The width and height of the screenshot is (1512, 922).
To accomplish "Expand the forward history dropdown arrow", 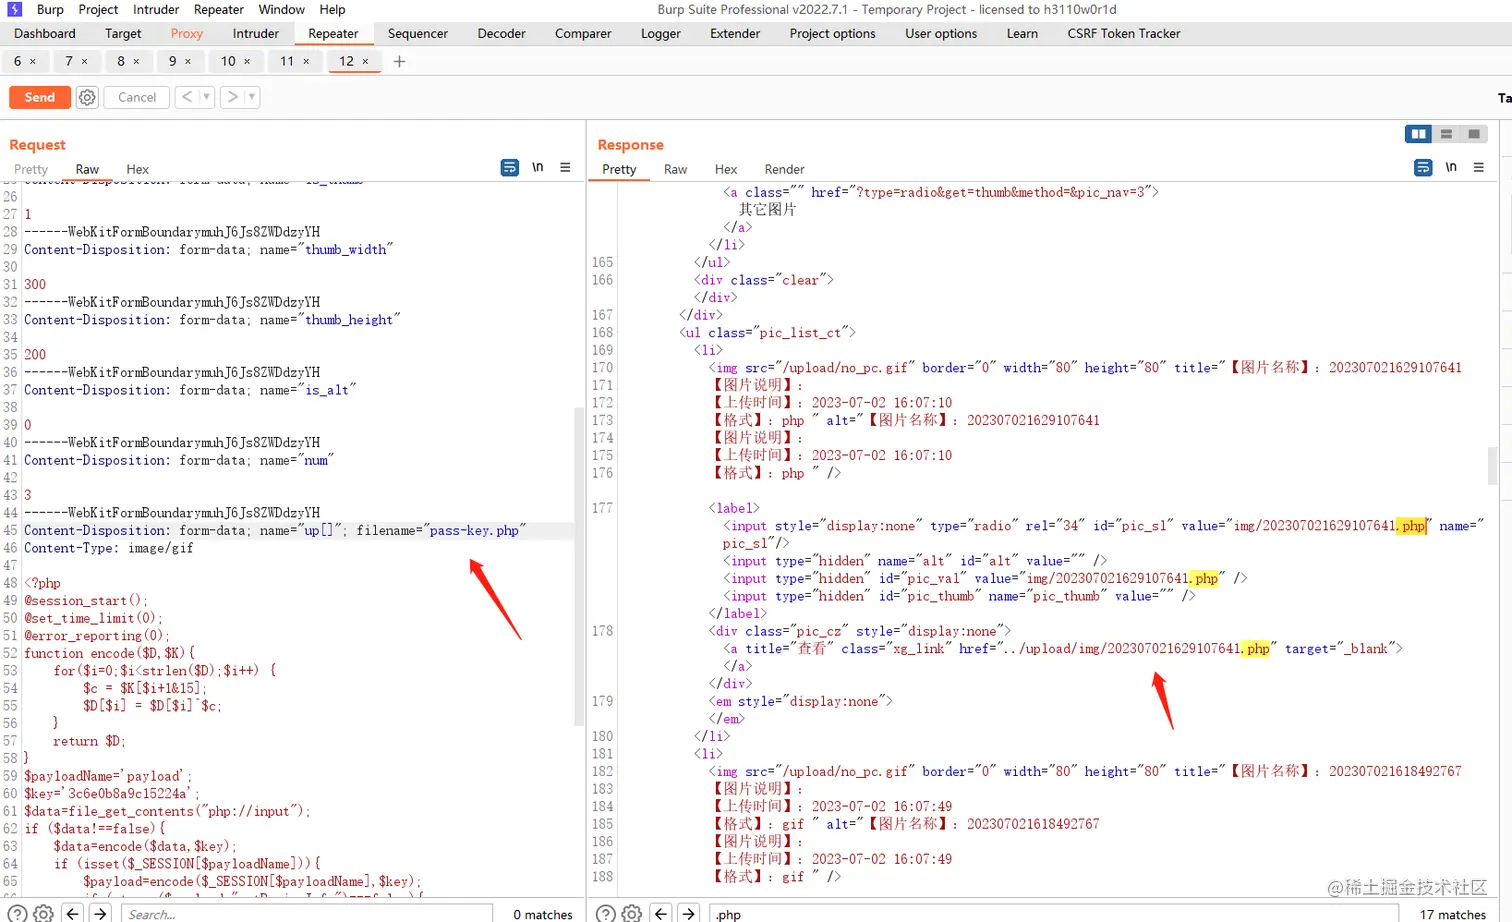I will pos(252,97).
